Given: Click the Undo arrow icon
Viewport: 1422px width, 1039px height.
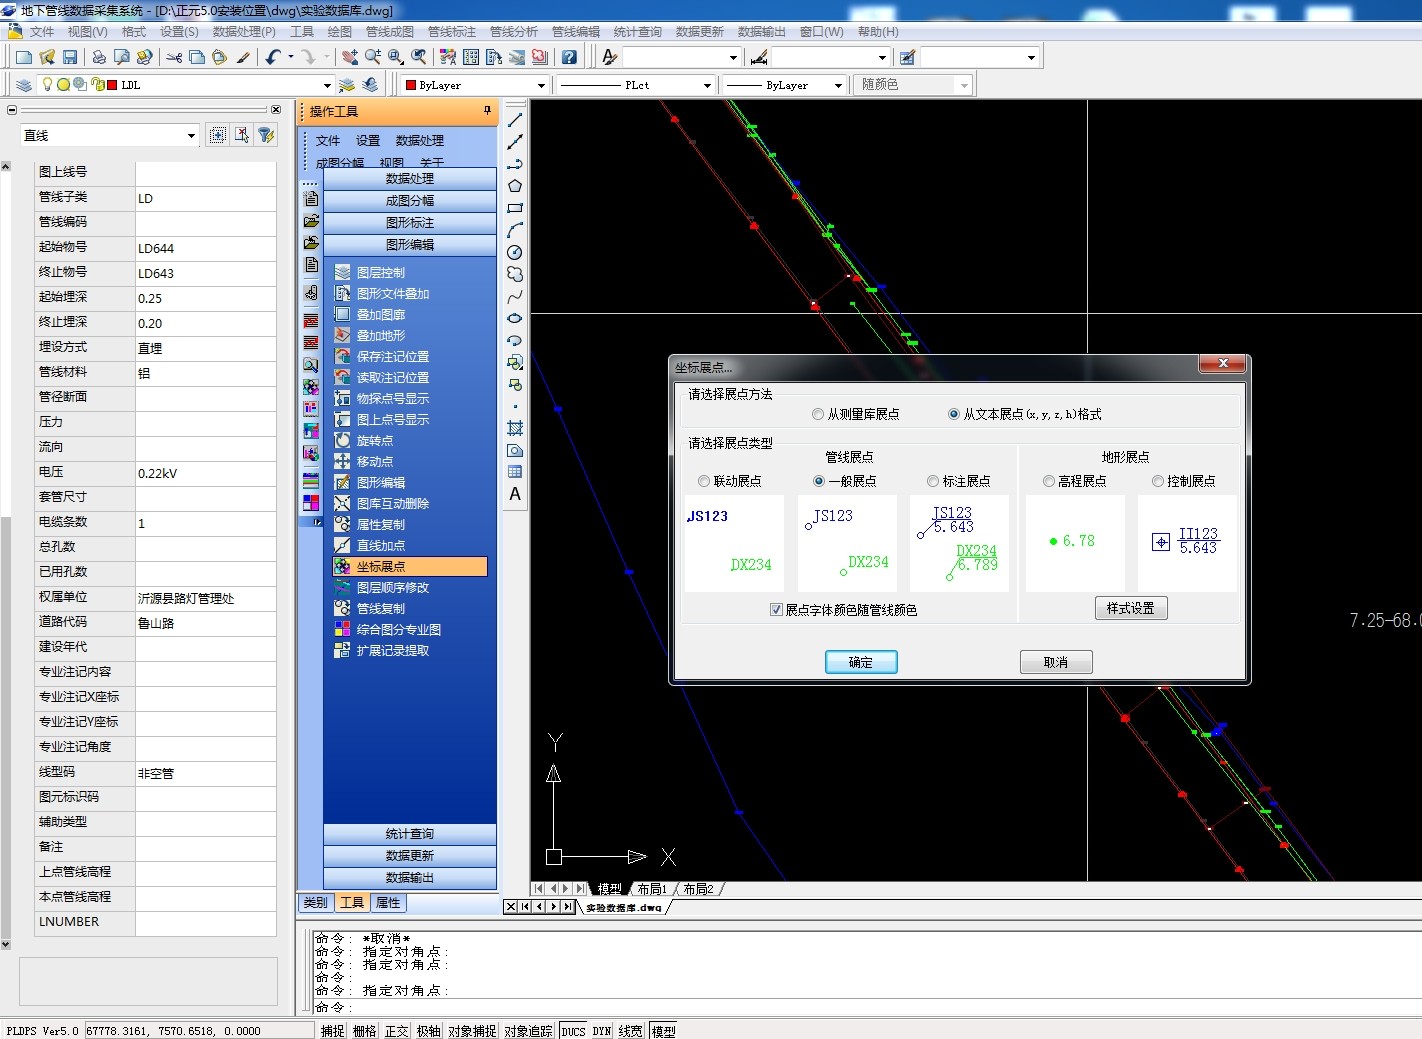Looking at the screenshot, I should pos(273,57).
